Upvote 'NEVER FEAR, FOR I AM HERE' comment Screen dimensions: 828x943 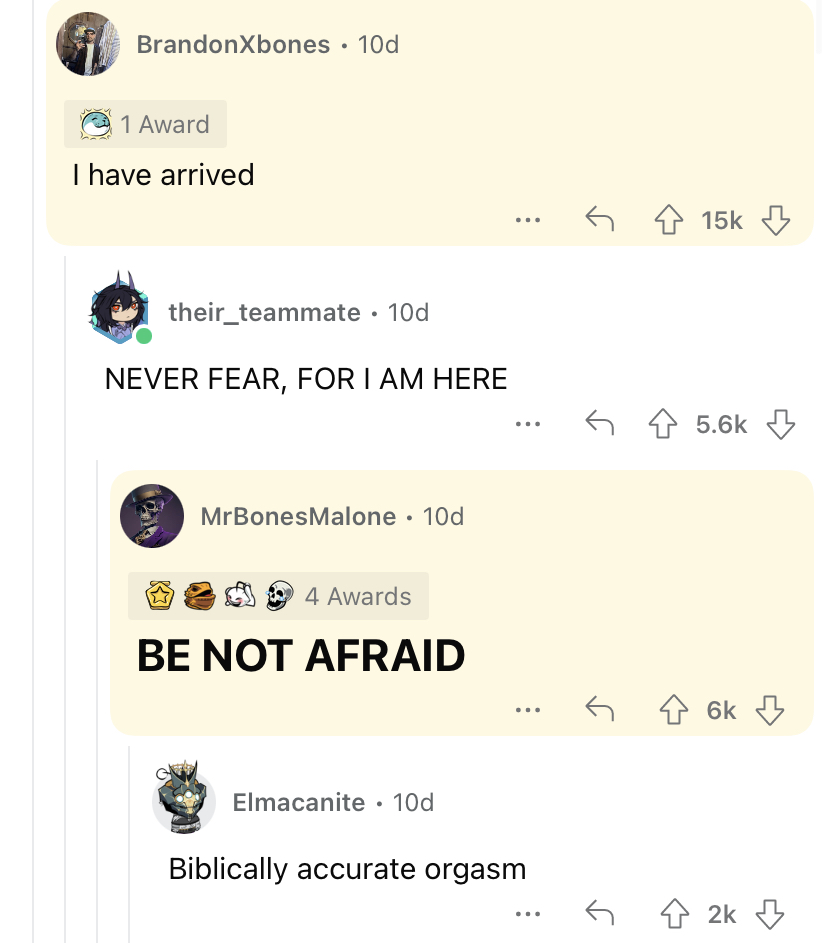pyautogui.click(x=663, y=424)
